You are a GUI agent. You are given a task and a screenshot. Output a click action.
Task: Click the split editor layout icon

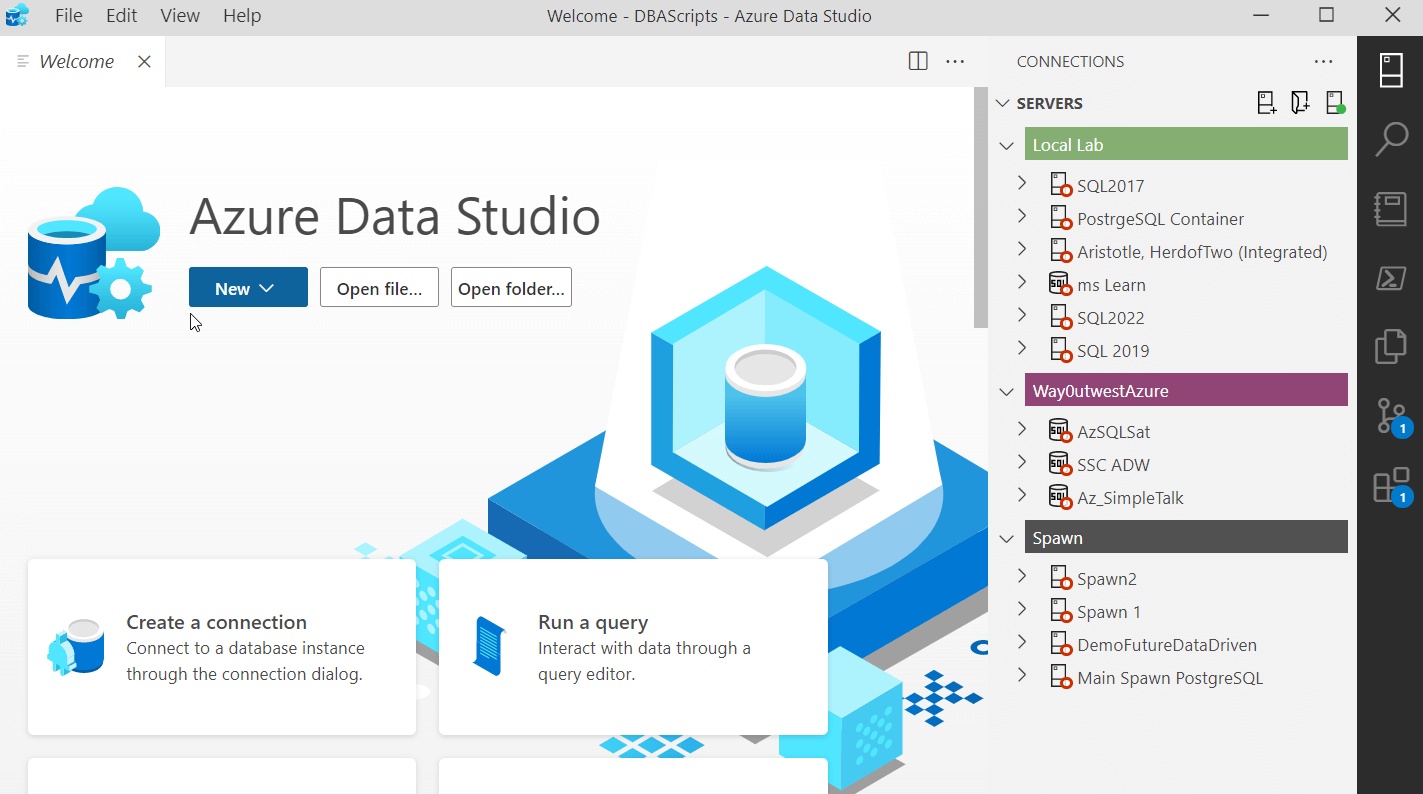[918, 62]
